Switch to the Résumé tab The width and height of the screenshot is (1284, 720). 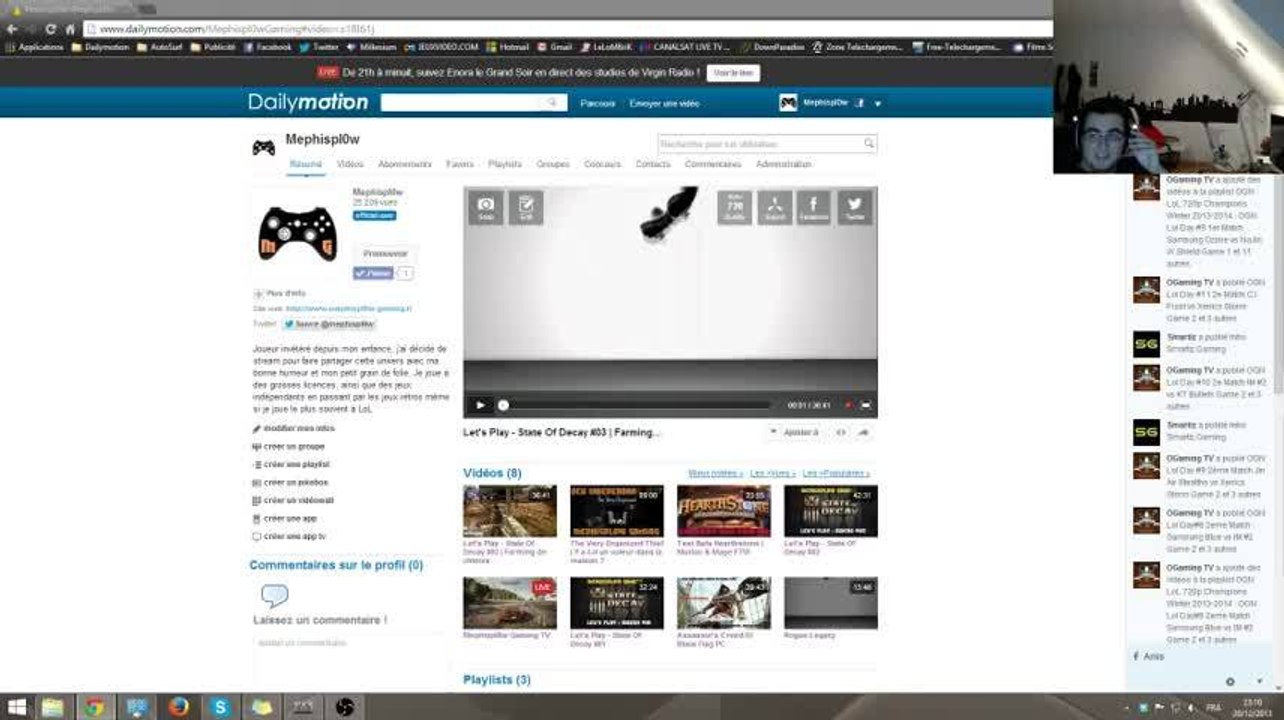(305, 164)
